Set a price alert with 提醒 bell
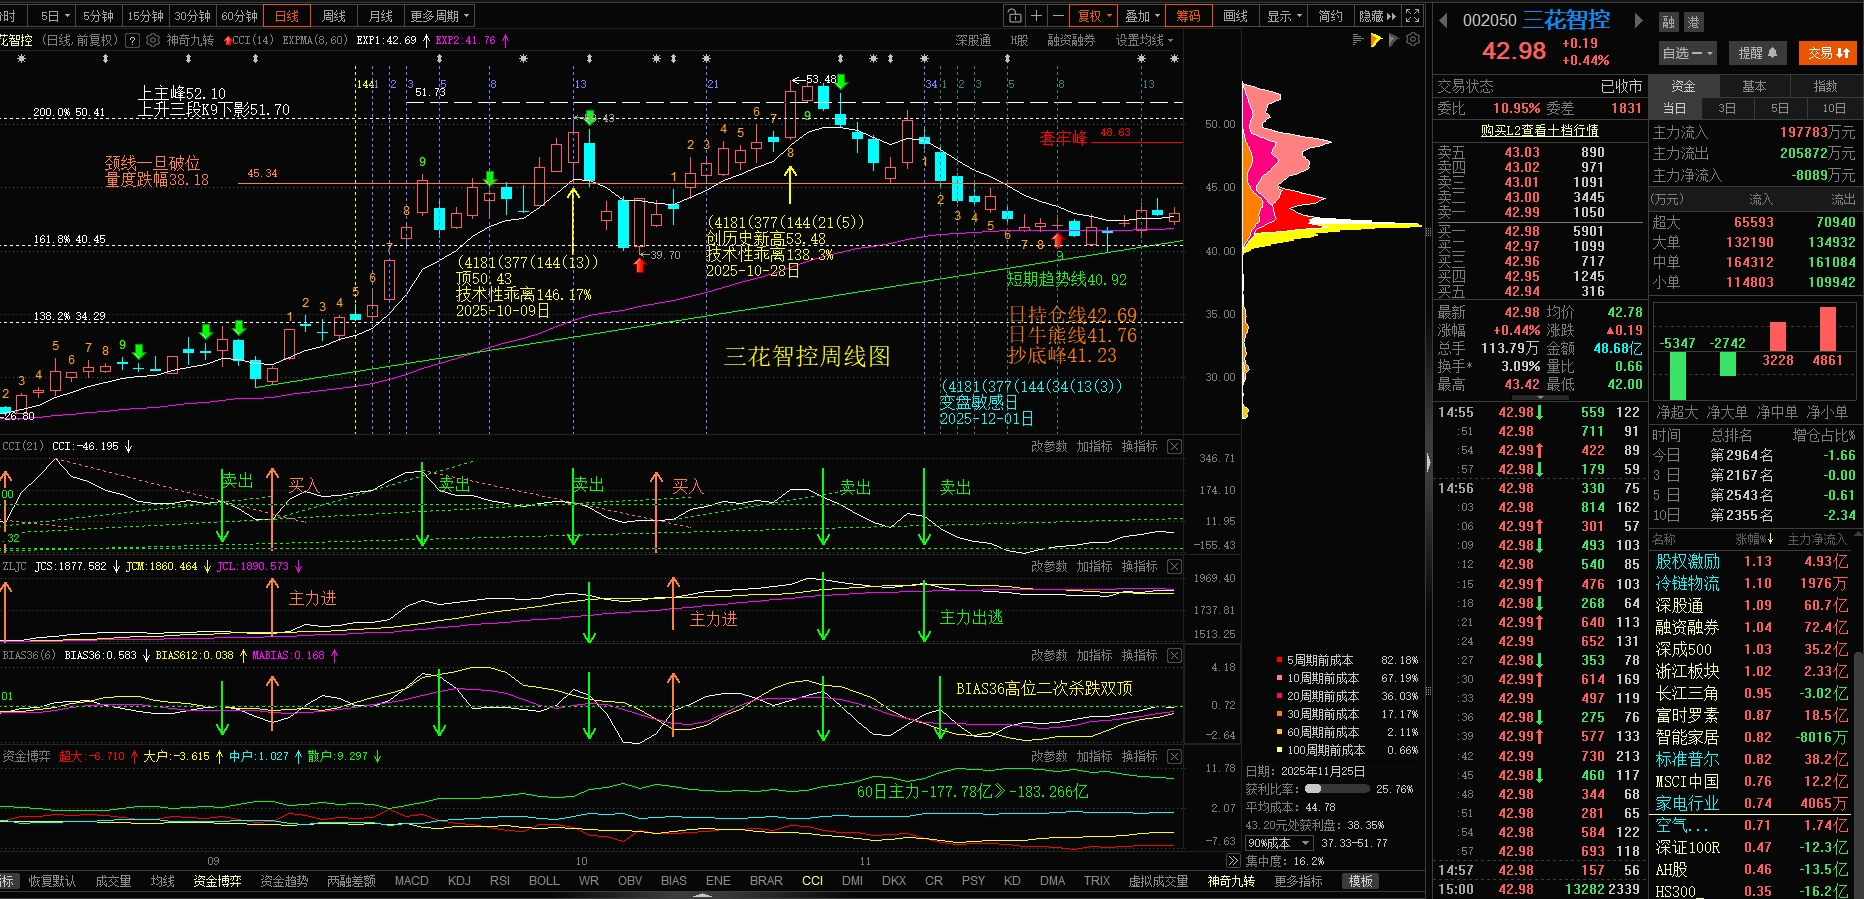Screen dimensions: 1864x899 [1758, 53]
